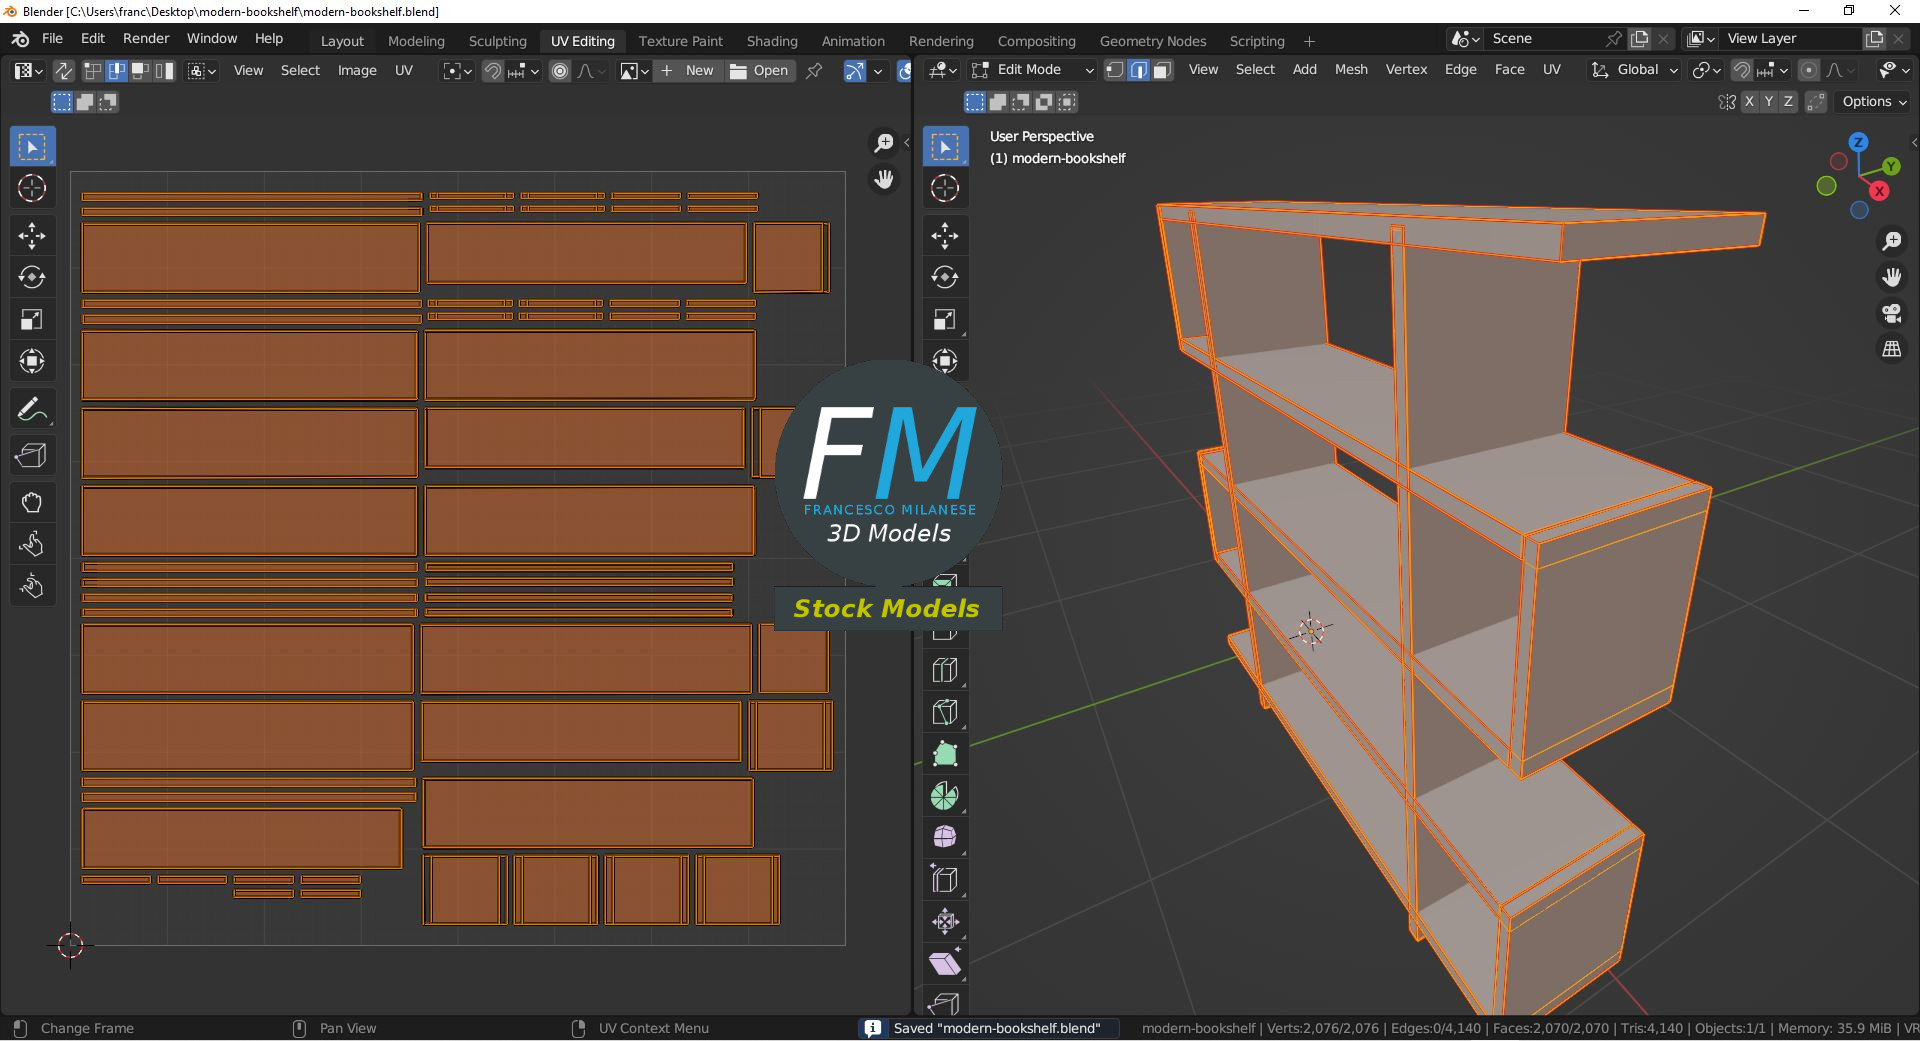This screenshot has height=1041, width=1920.
Task: Choose the Grab tool in the UV editor
Action: 32,502
